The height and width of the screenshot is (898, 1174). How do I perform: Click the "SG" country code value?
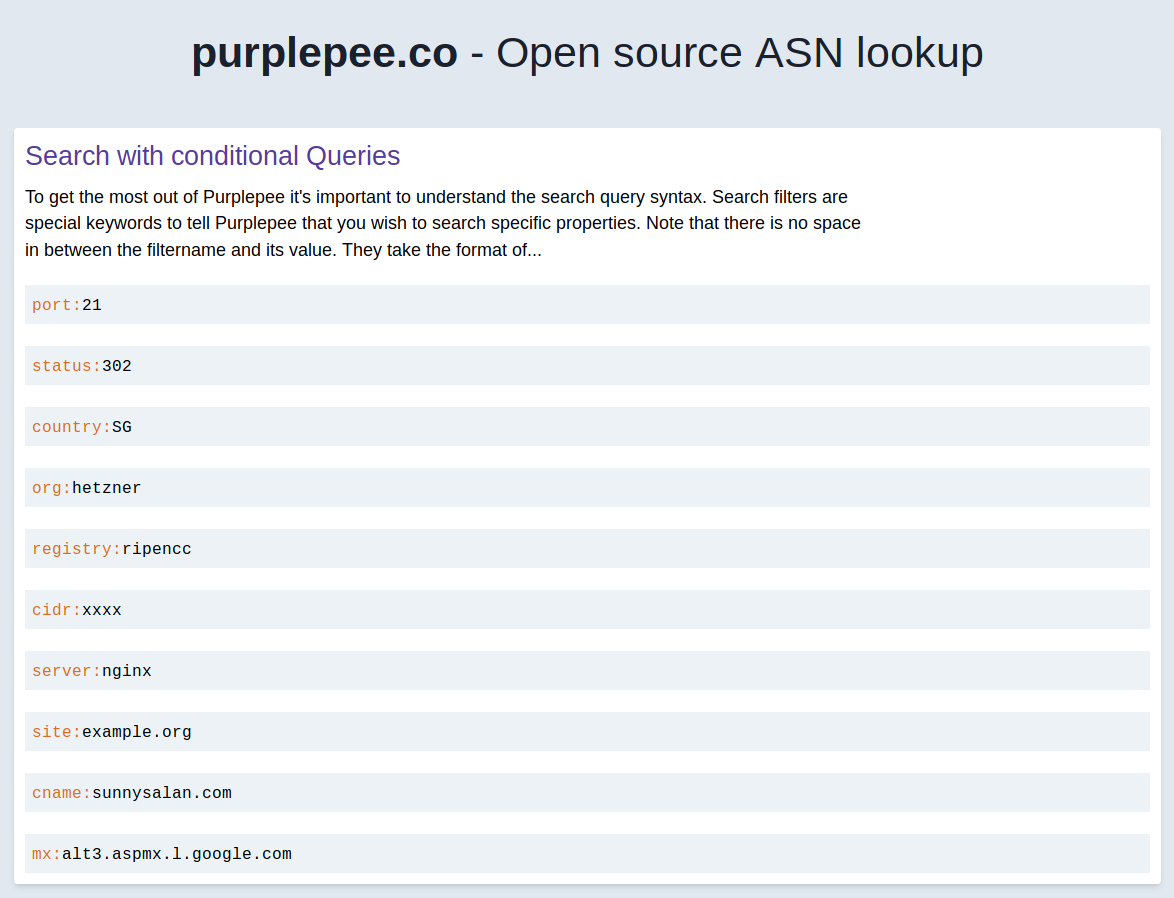122,427
